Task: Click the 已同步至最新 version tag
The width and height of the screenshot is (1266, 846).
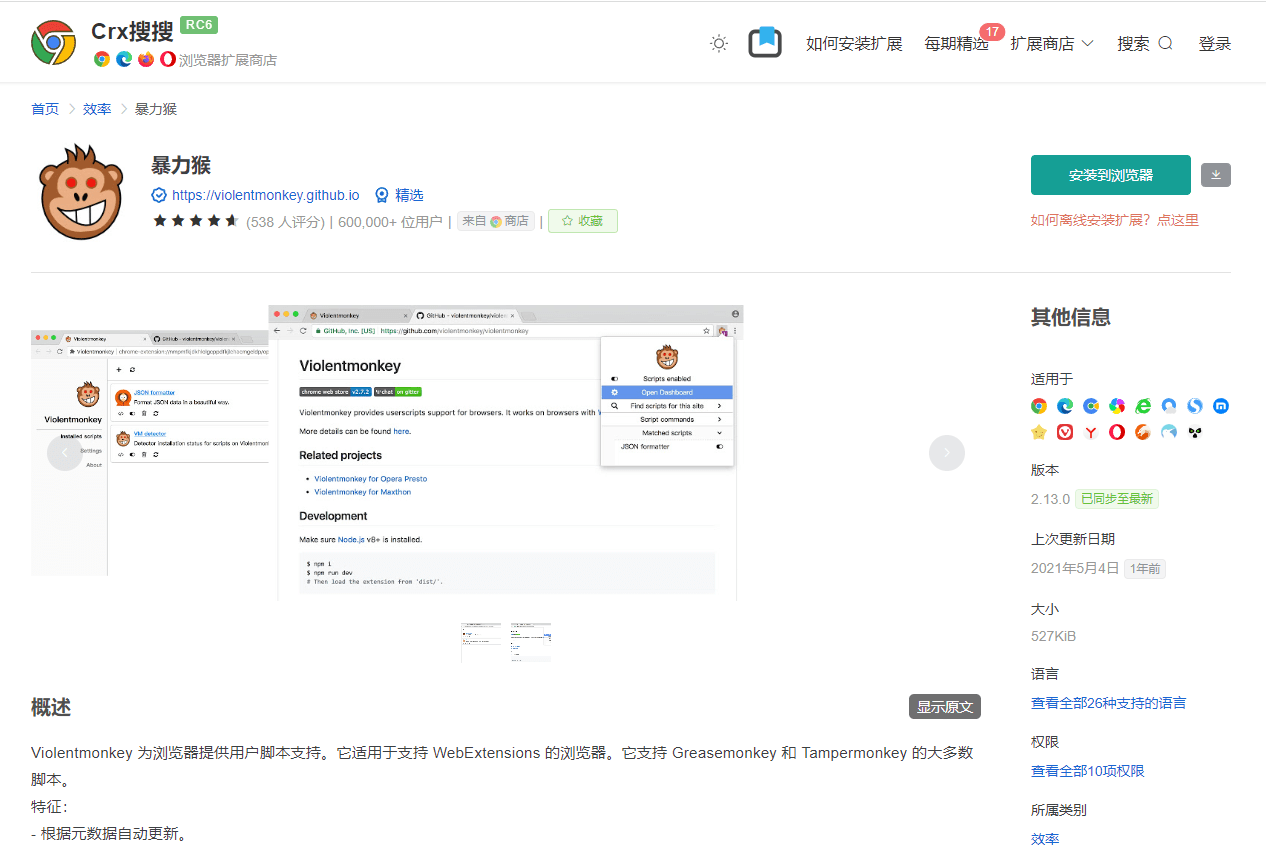Action: tap(1117, 499)
